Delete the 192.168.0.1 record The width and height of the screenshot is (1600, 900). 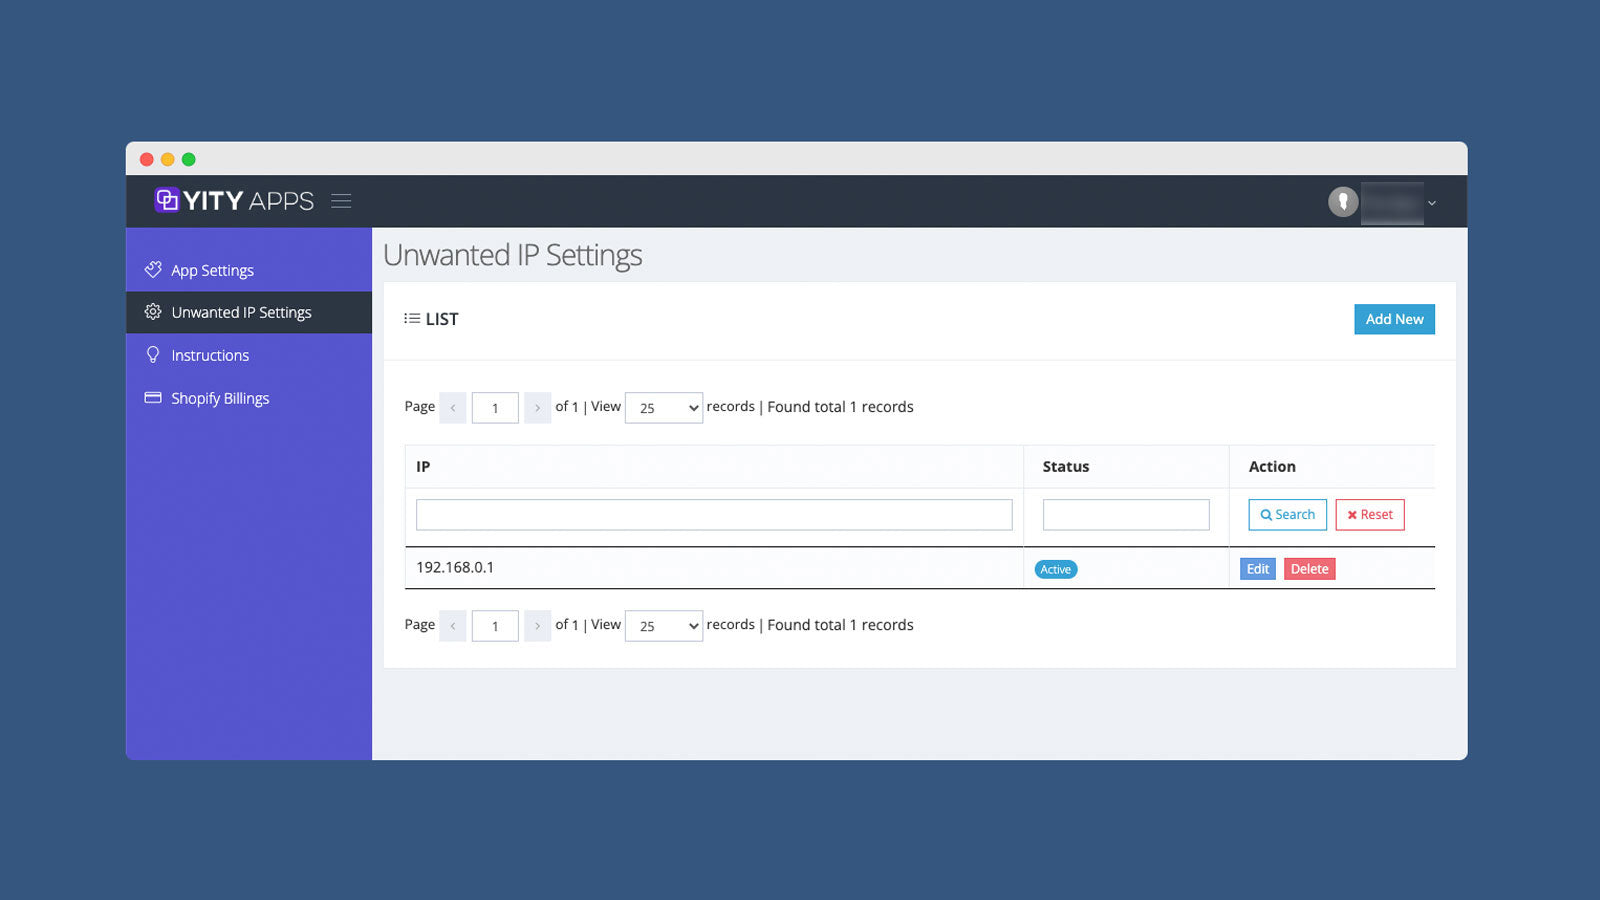pyautogui.click(x=1309, y=568)
